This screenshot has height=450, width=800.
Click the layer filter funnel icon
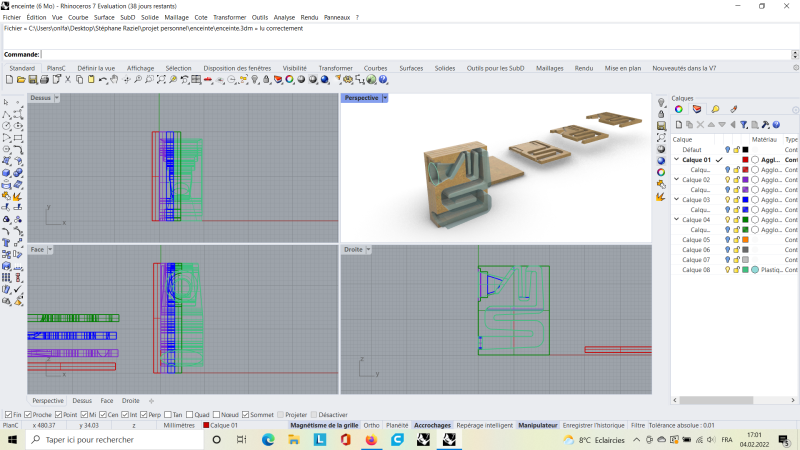(x=744, y=124)
